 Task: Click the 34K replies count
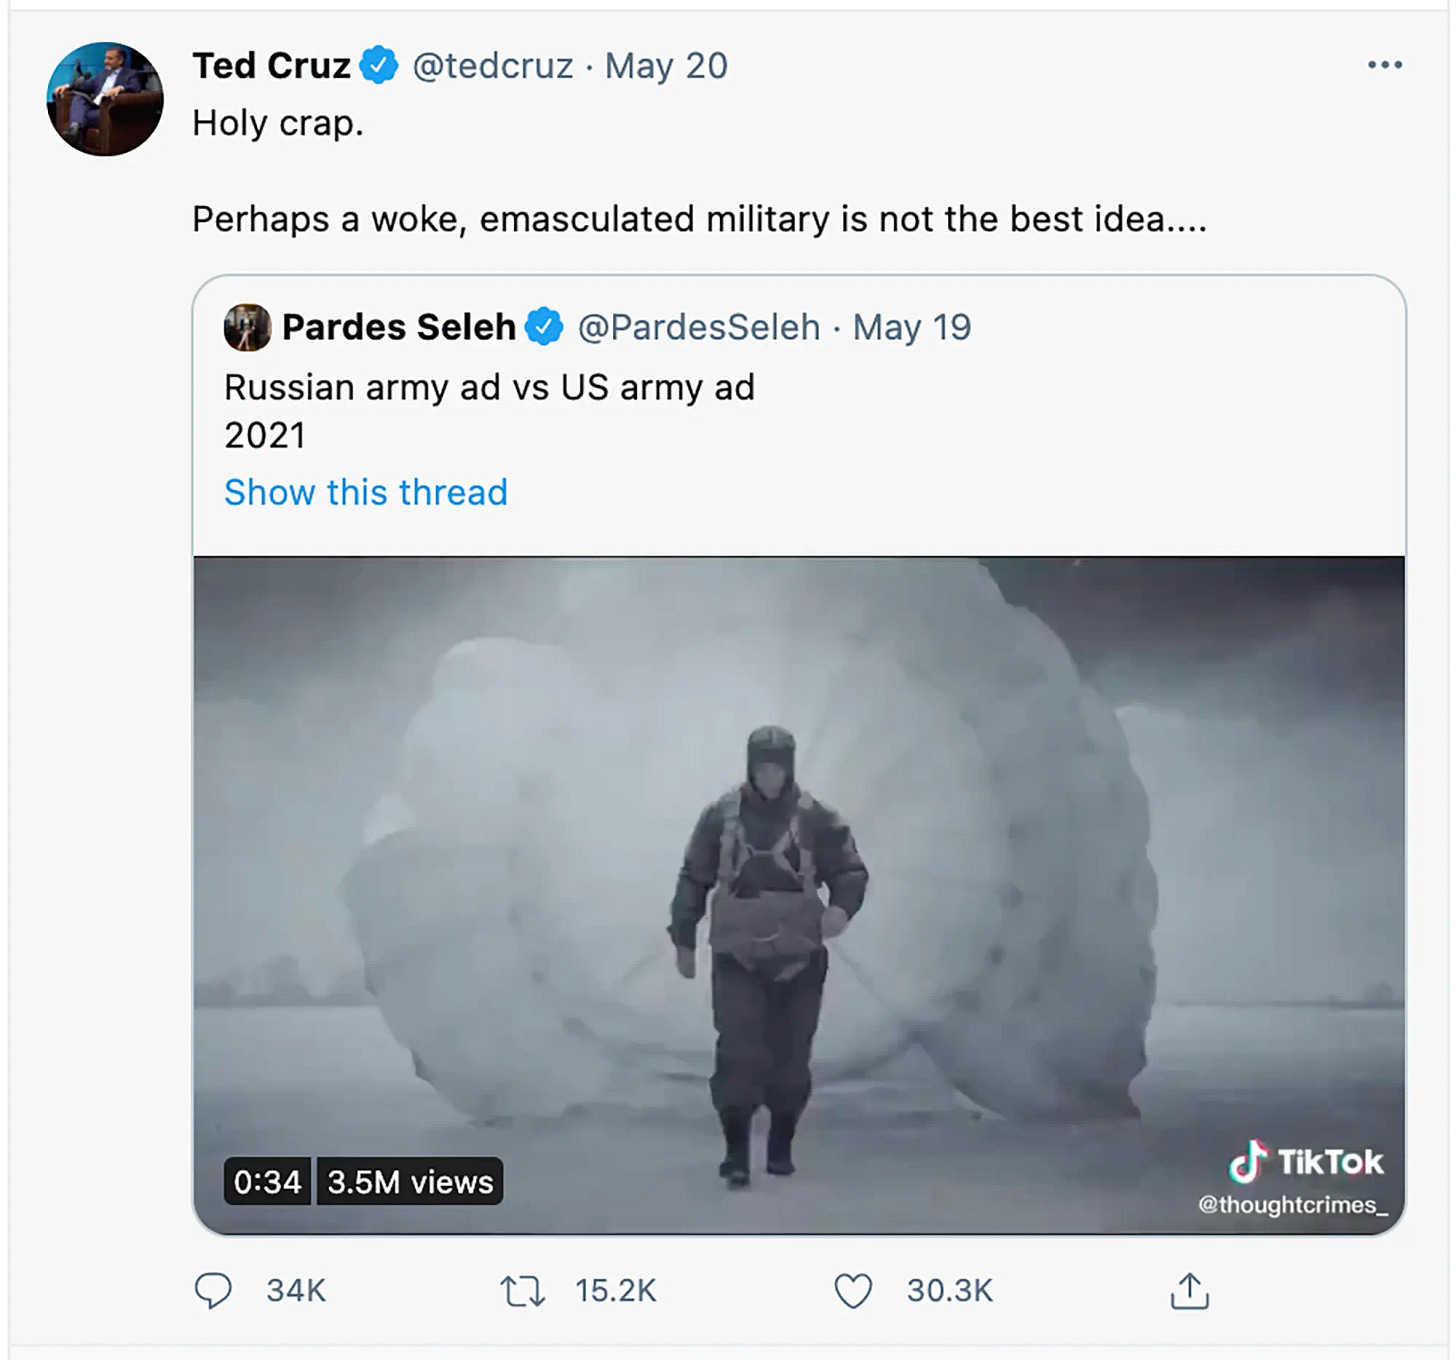(296, 1291)
